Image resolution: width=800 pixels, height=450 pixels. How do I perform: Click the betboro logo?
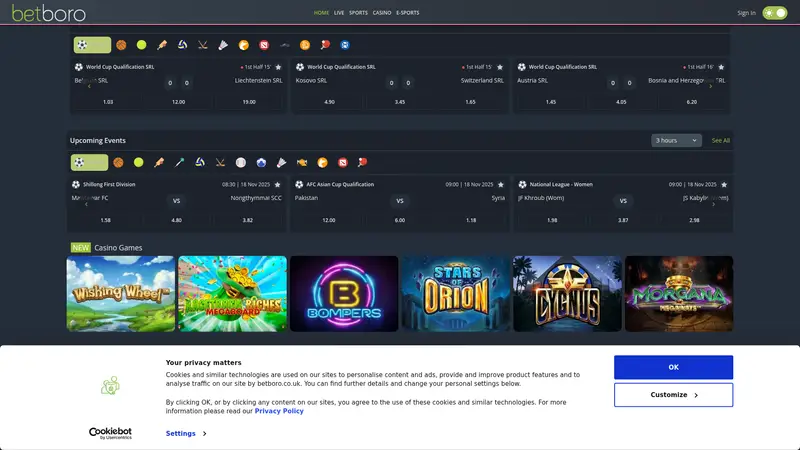pos(48,13)
